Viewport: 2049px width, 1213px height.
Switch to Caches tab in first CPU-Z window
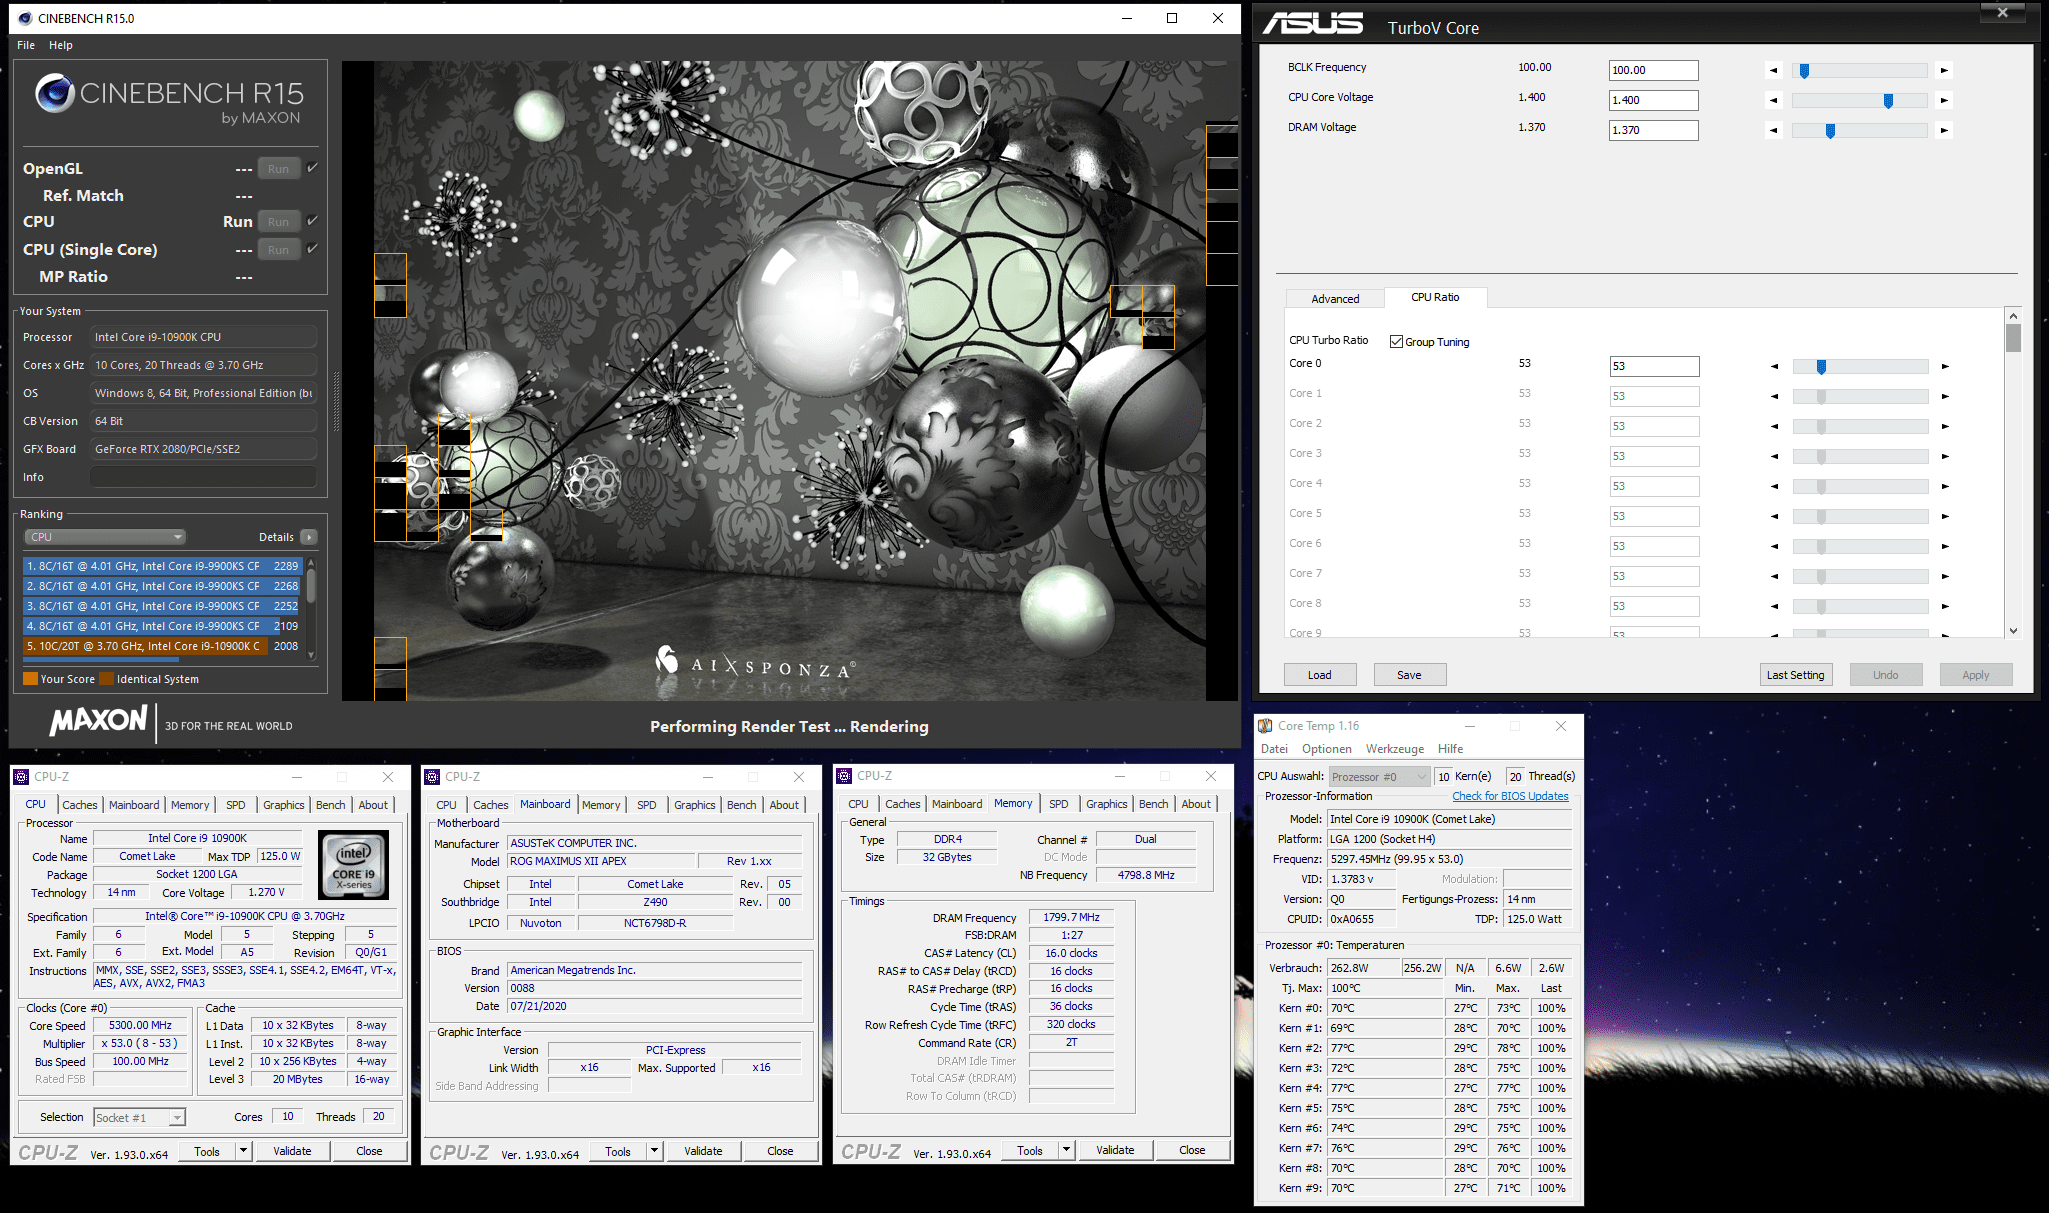(x=80, y=805)
